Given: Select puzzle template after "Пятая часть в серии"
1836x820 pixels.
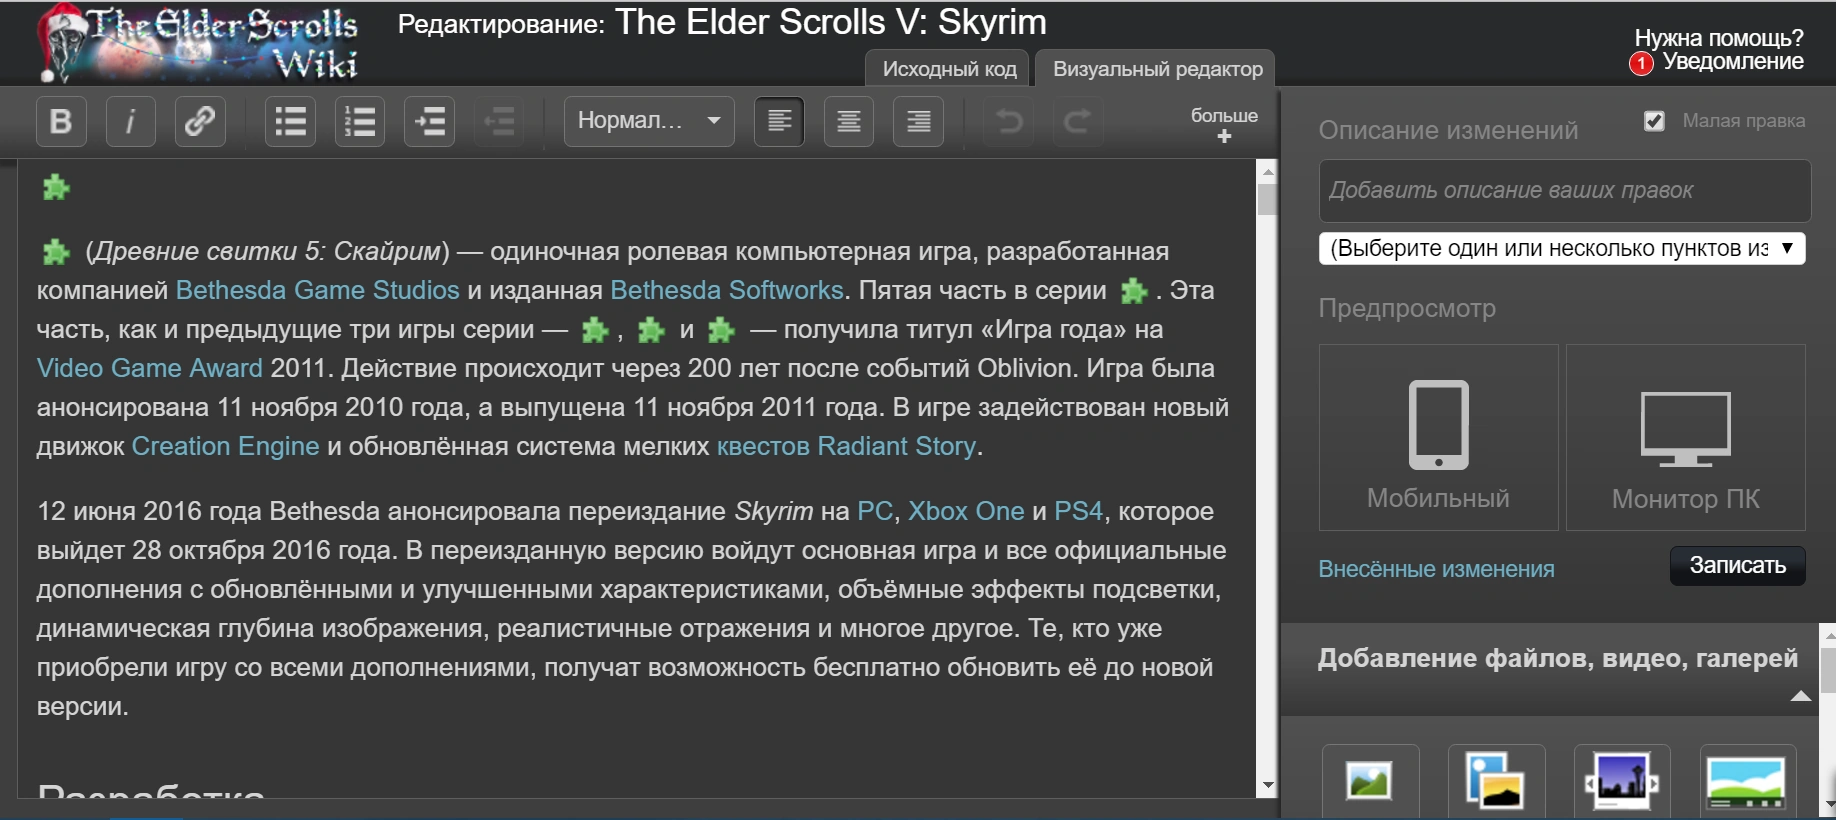Looking at the screenshot, I should tap(1134, 291).
